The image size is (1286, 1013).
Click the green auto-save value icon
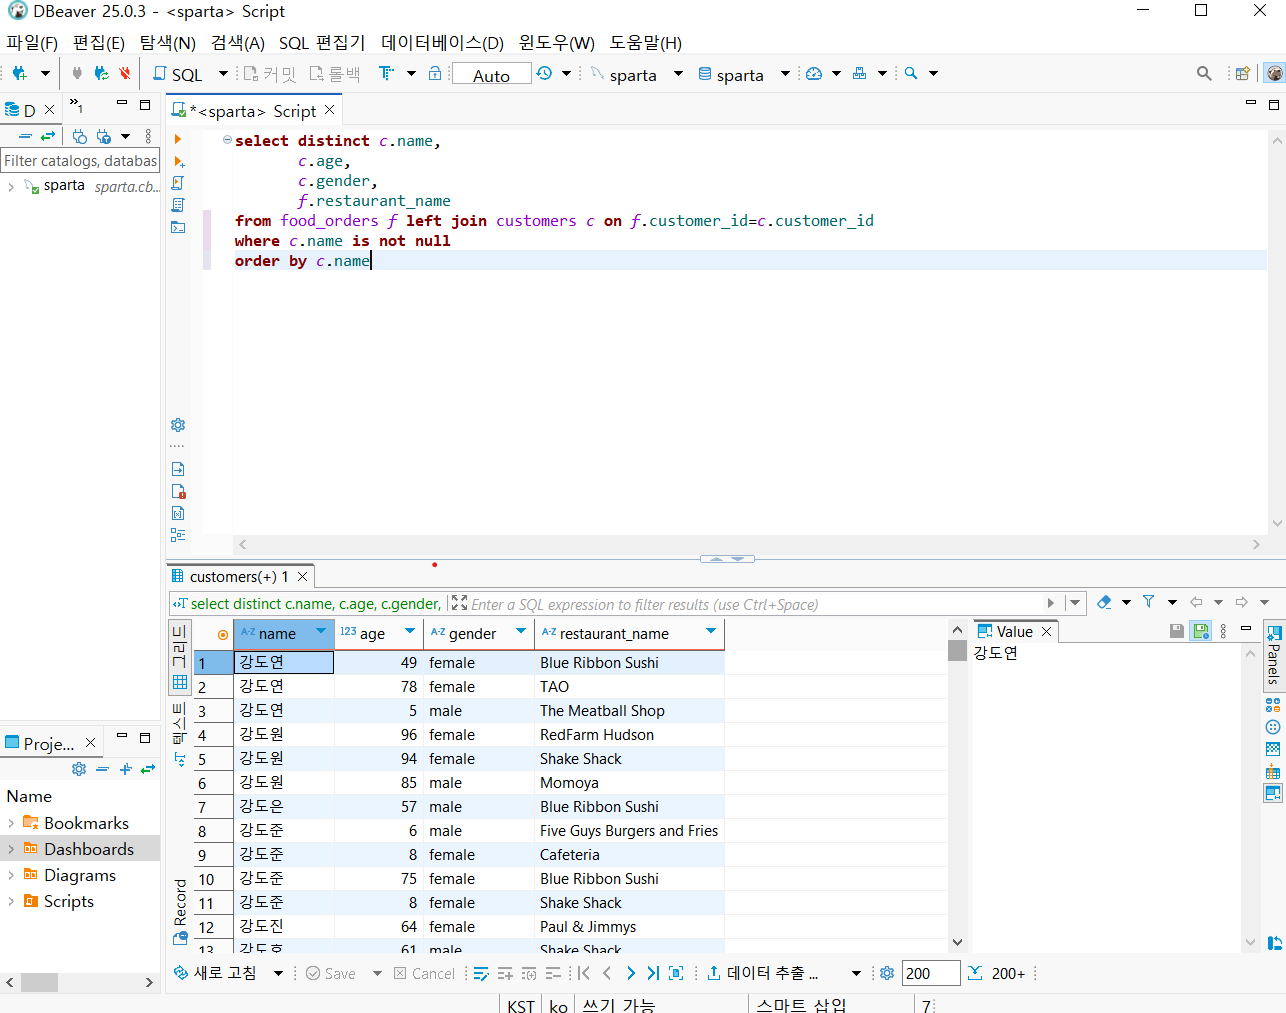1201,631
